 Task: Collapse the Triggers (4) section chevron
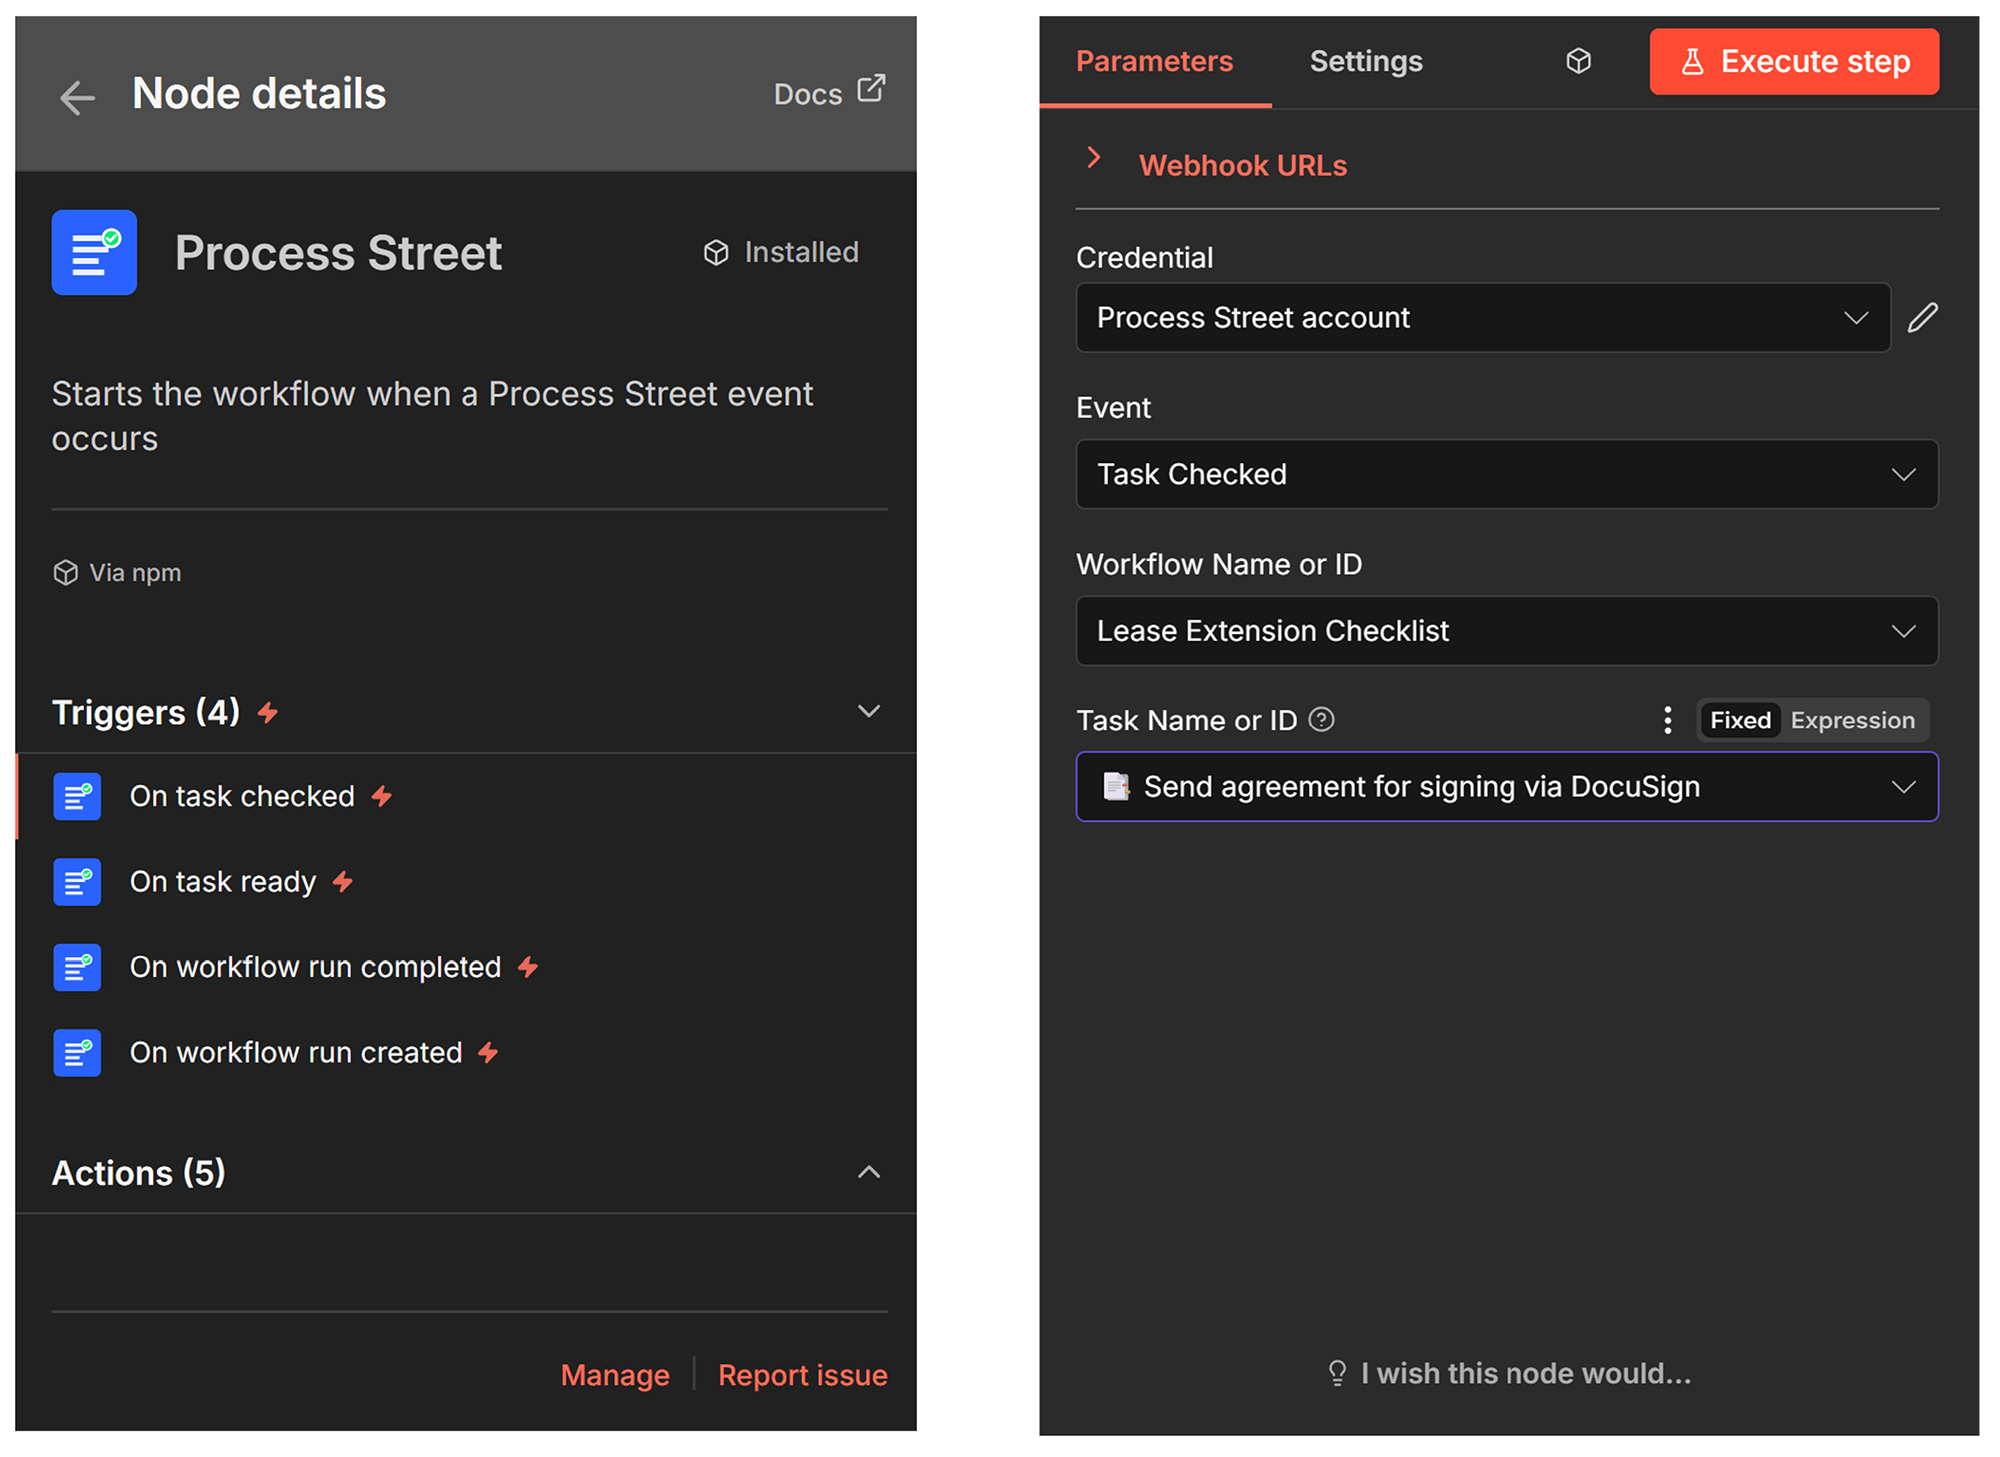tap(869, 711)
